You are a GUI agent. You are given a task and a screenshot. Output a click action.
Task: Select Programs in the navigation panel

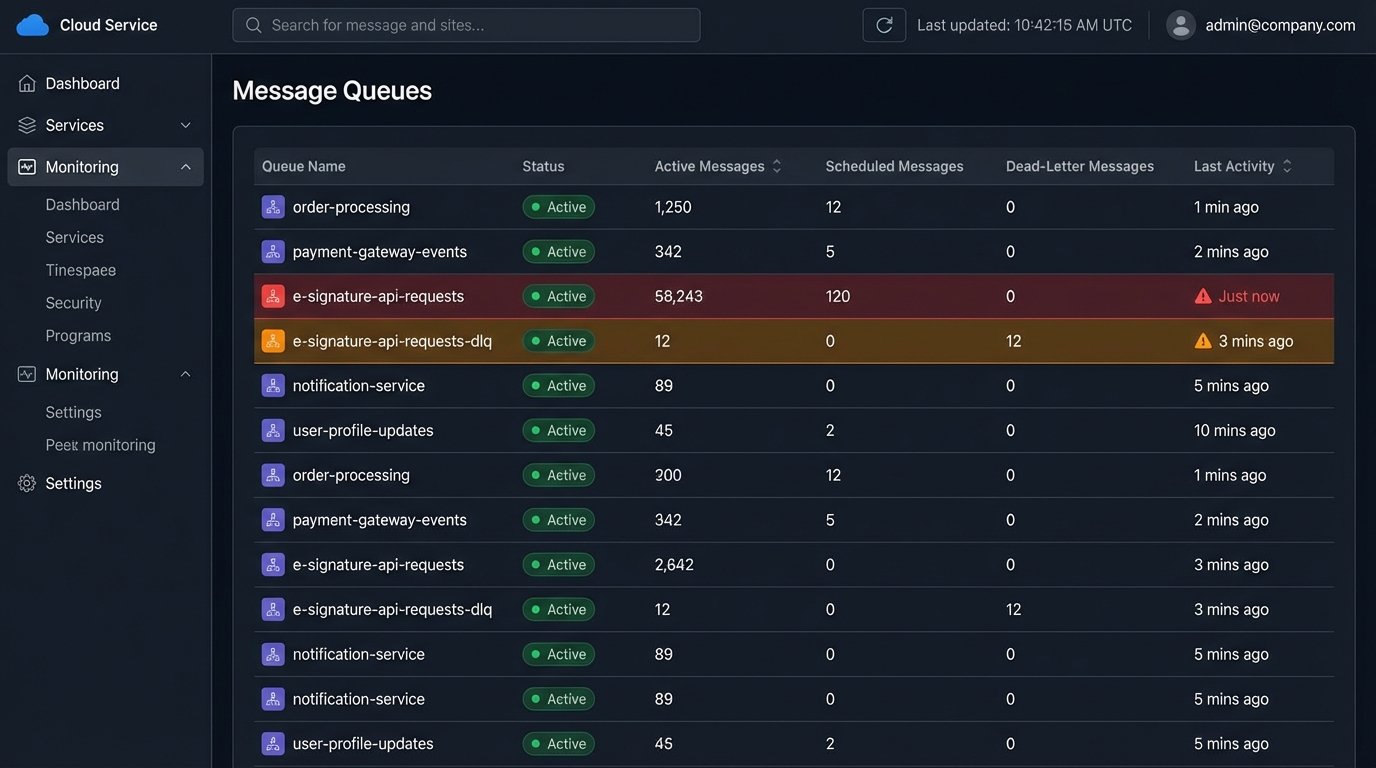point(78,335)
